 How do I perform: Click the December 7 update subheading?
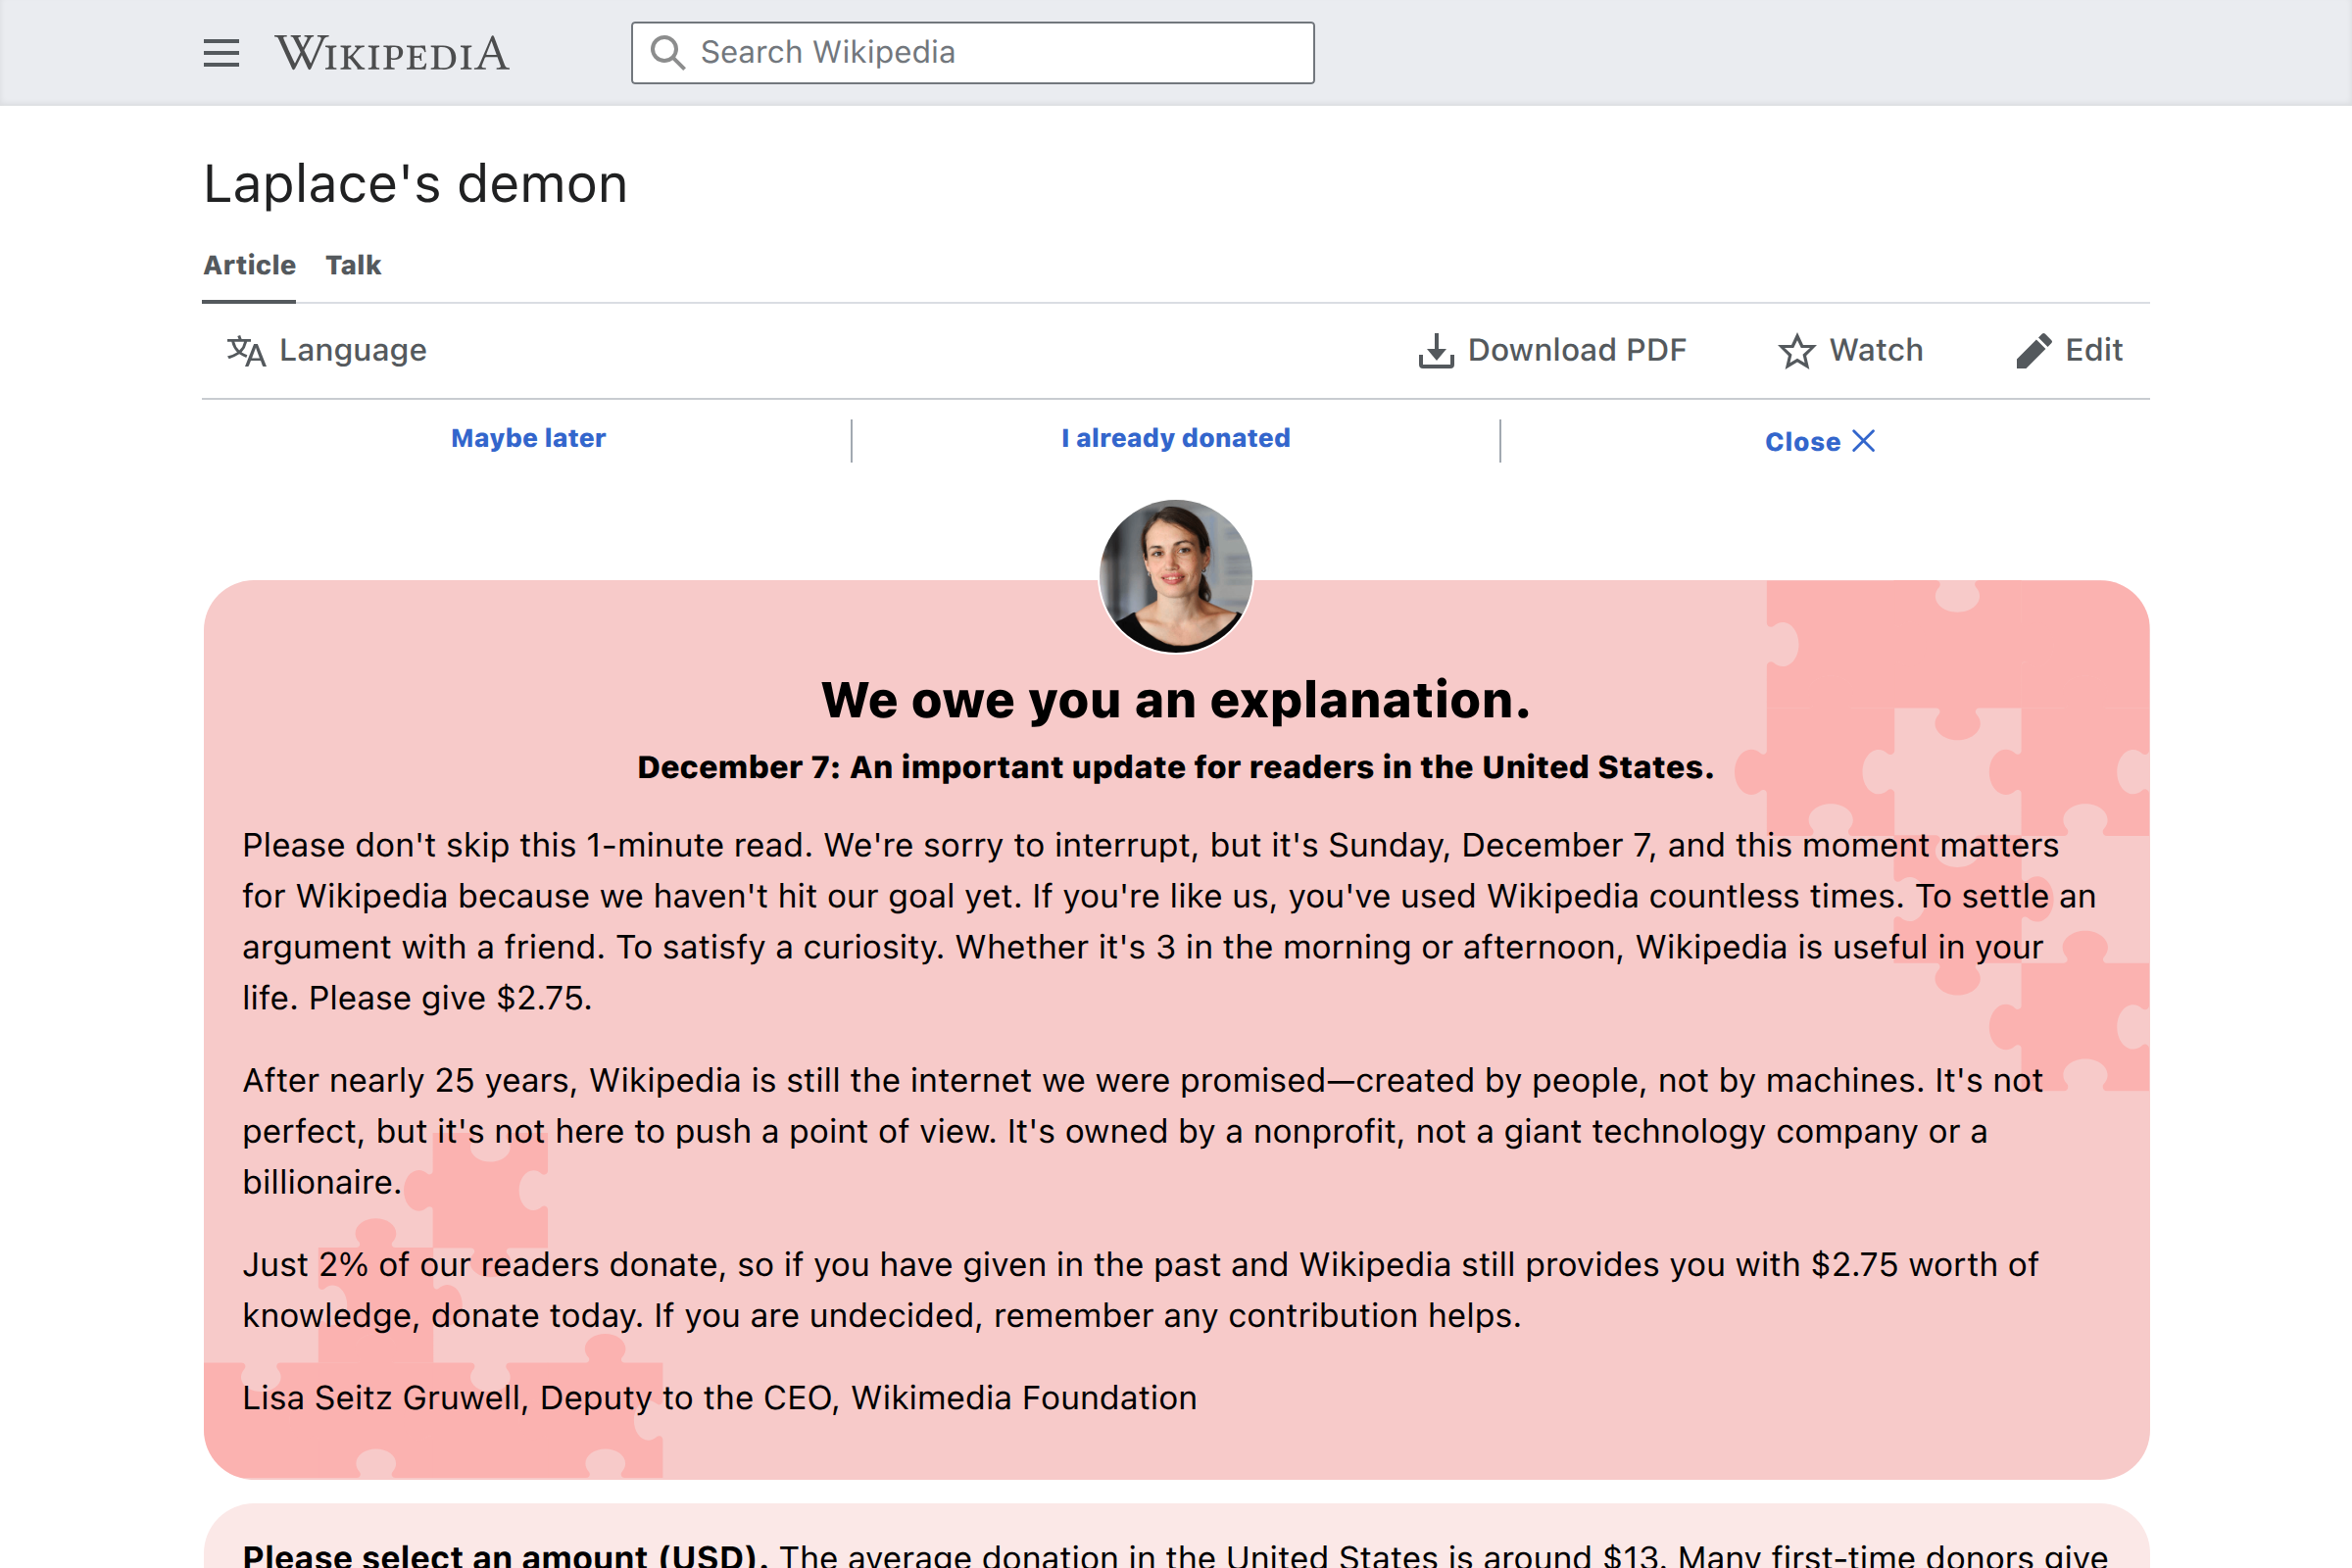(x=1176, y=767)
